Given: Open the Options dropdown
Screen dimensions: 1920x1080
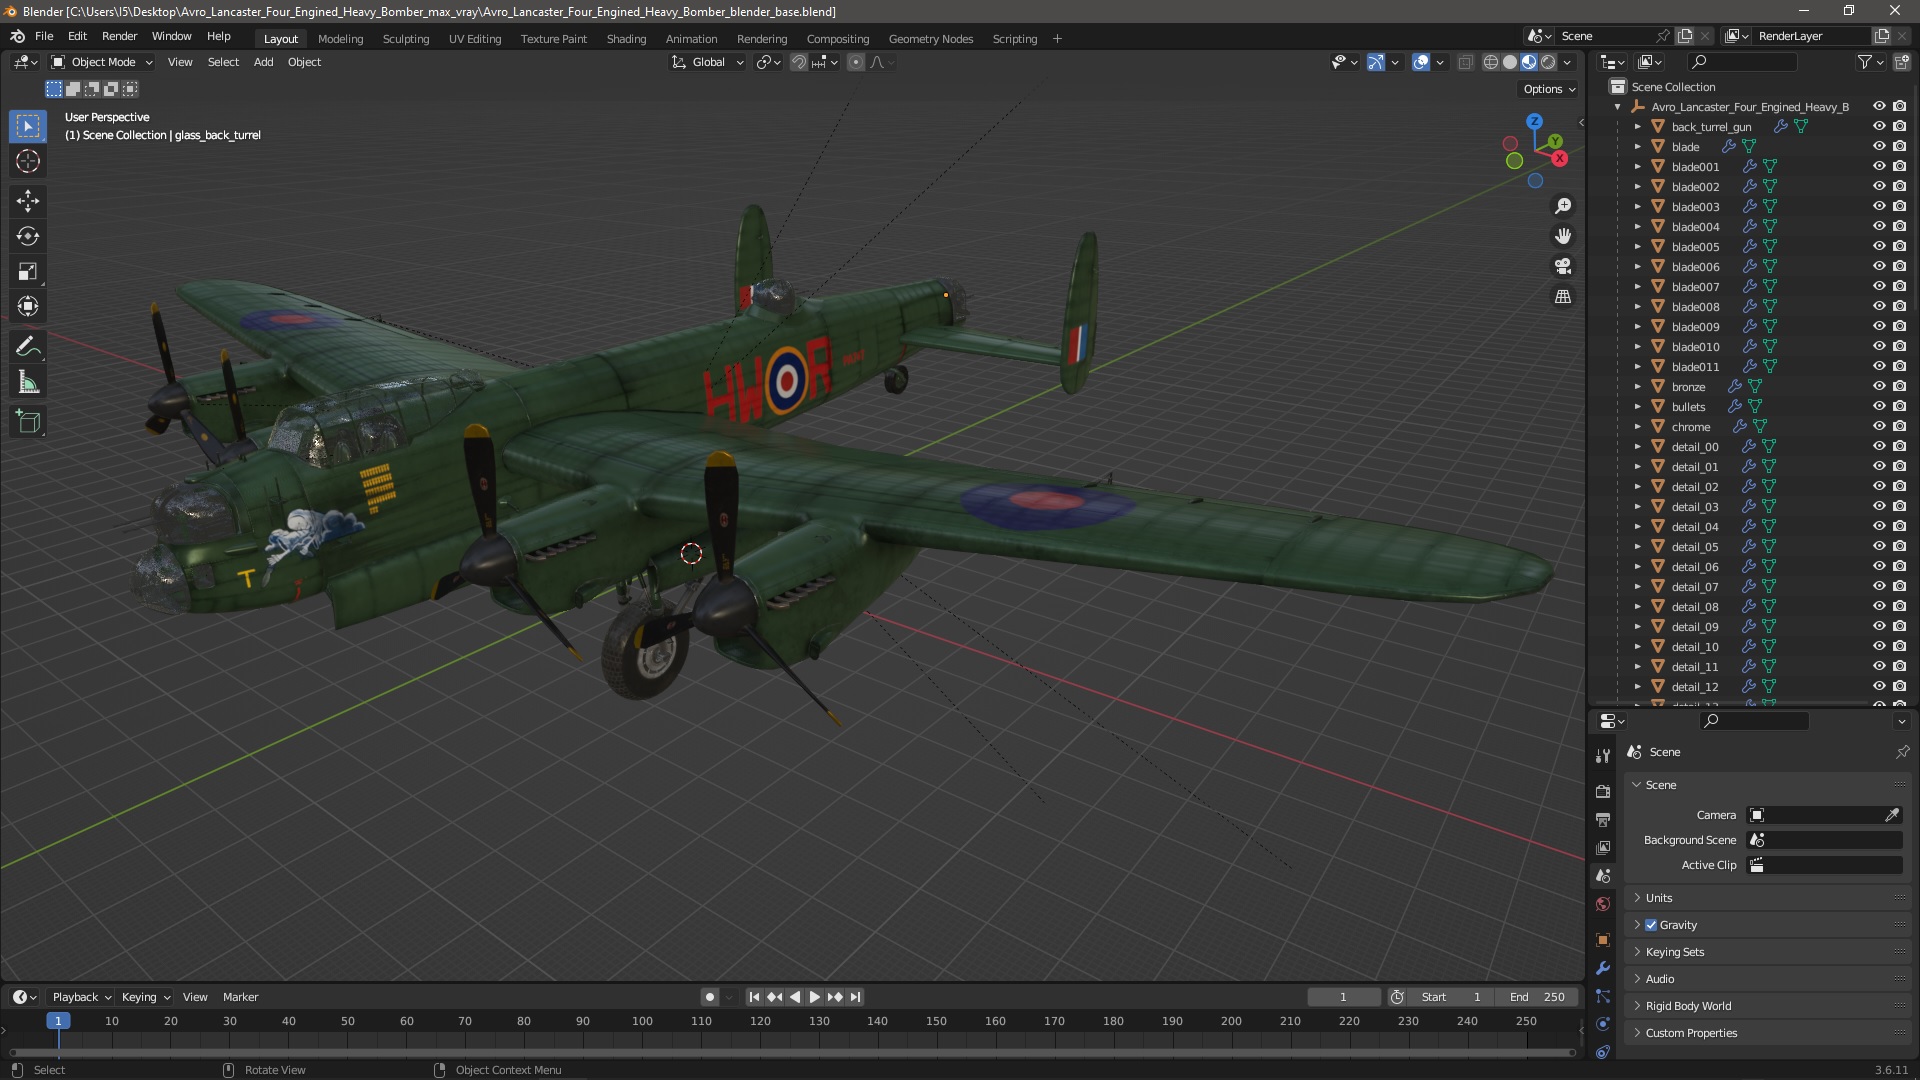Looking at the screenshot, I should pos(1549,89).
